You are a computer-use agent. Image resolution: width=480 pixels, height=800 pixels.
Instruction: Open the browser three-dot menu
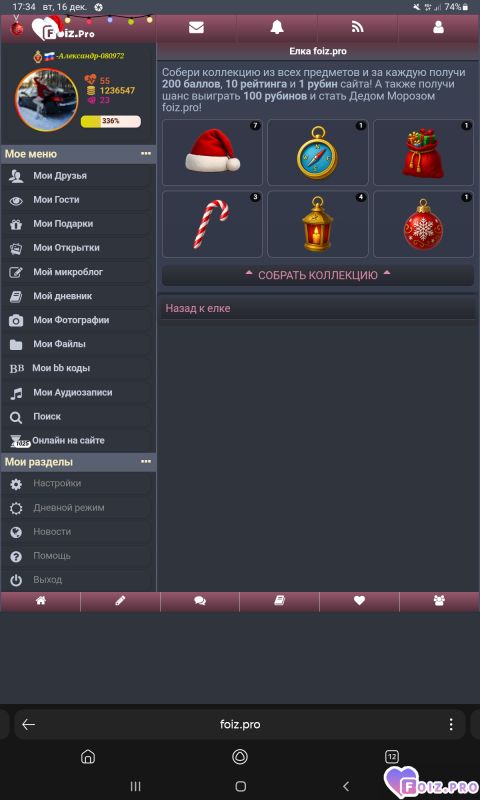[x=451, y=724]
